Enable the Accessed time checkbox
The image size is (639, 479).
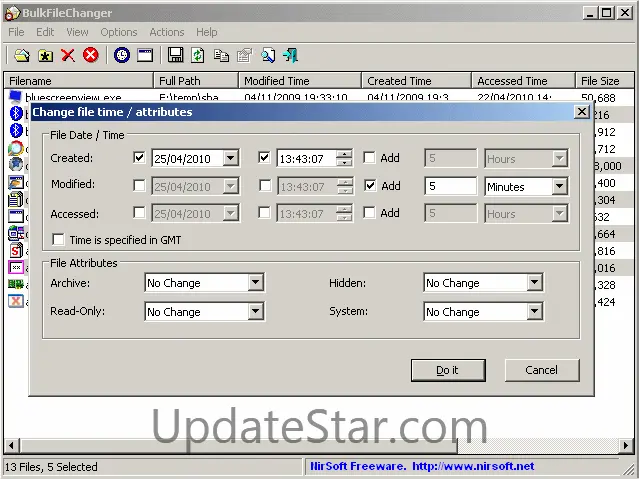[264, 212]
